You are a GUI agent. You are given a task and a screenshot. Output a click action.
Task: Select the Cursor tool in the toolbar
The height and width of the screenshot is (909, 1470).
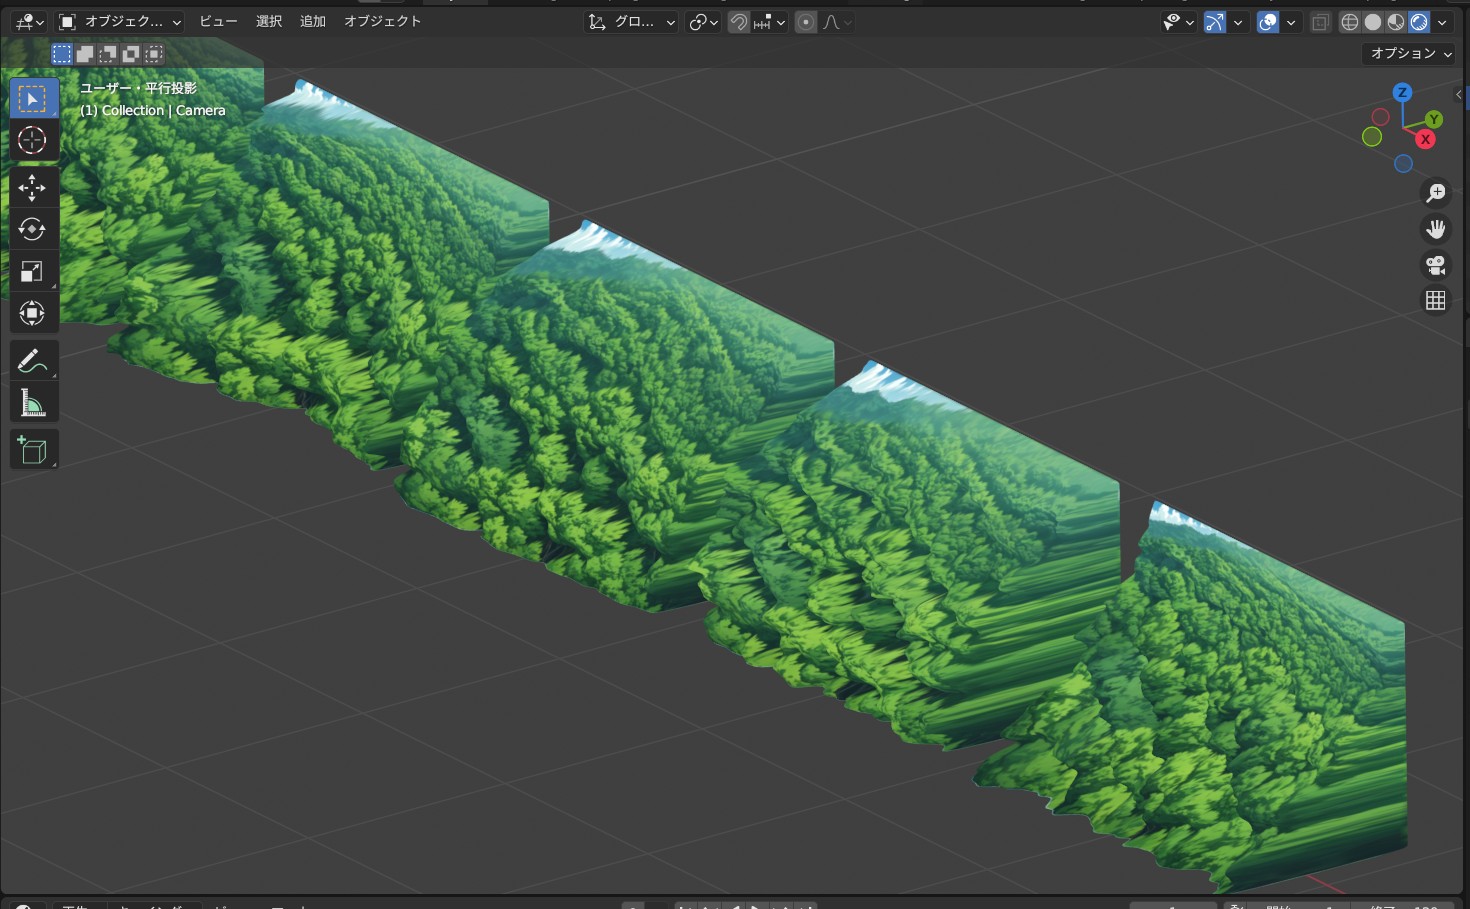tap(32, 141)
